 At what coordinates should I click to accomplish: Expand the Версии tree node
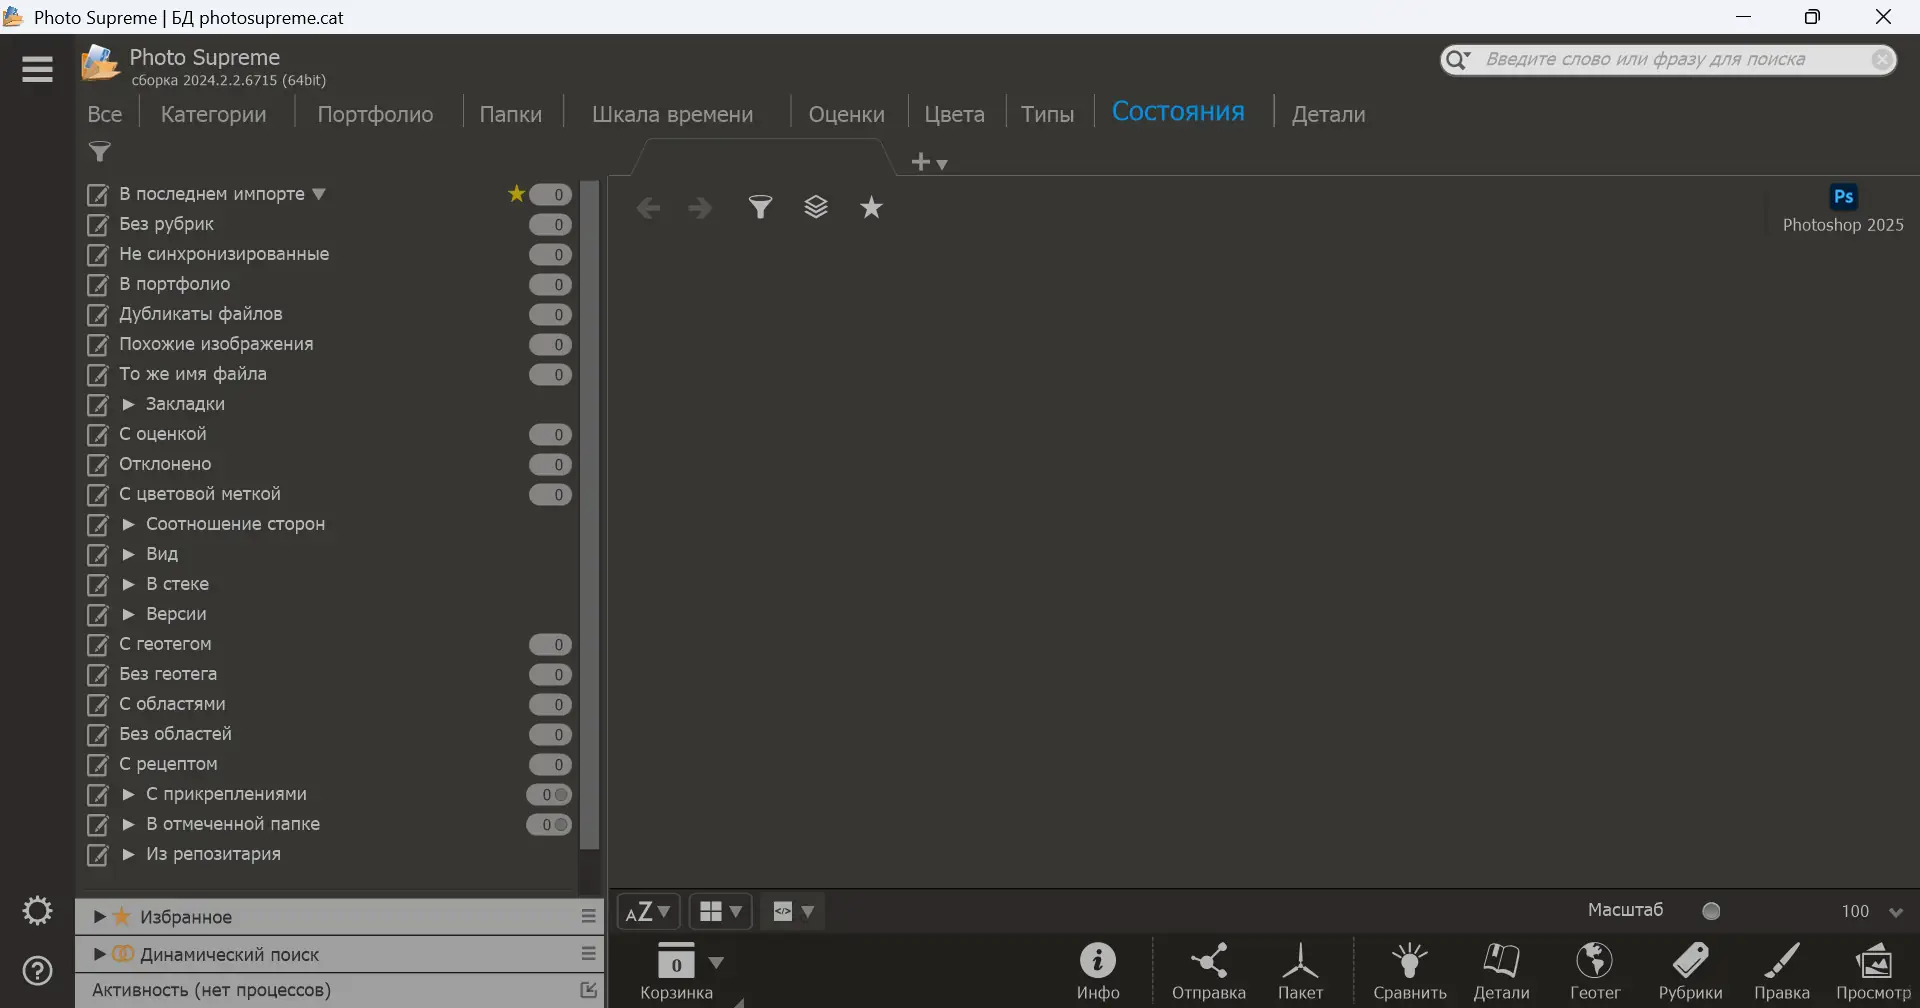[x=128, y=614]
